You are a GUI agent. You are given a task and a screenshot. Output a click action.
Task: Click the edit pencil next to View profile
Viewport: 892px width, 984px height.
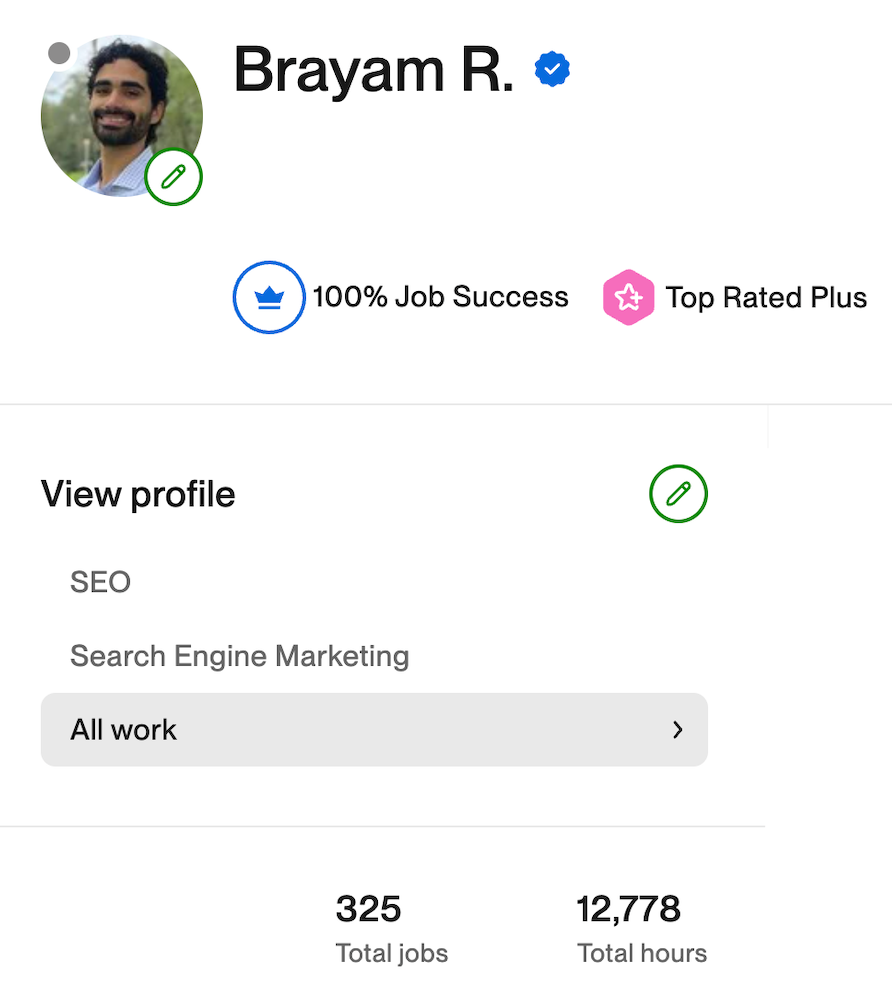coord(678,494)
